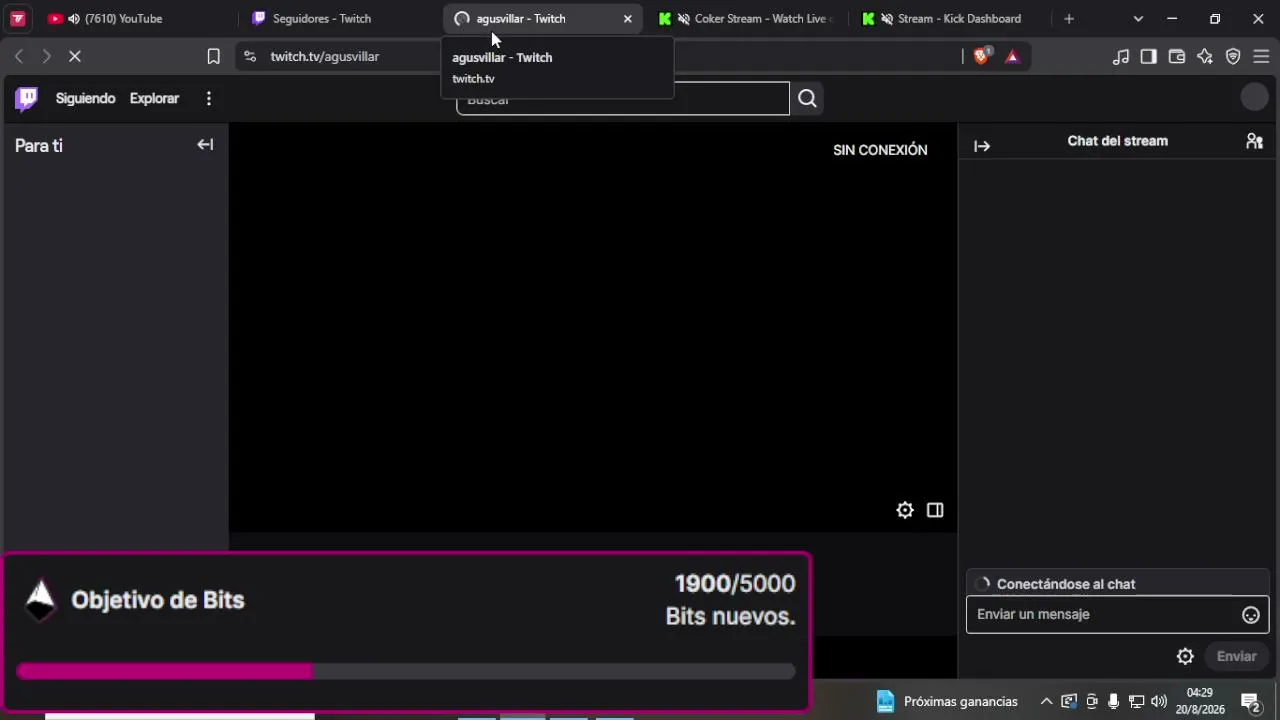Click the Chat del stream heading
This screenshot has height=720, width=1280.
[1117, 141]
